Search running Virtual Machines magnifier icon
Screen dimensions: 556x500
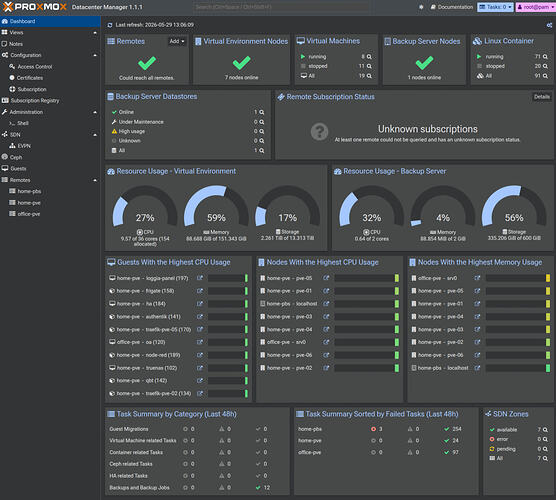pos(369,57)
